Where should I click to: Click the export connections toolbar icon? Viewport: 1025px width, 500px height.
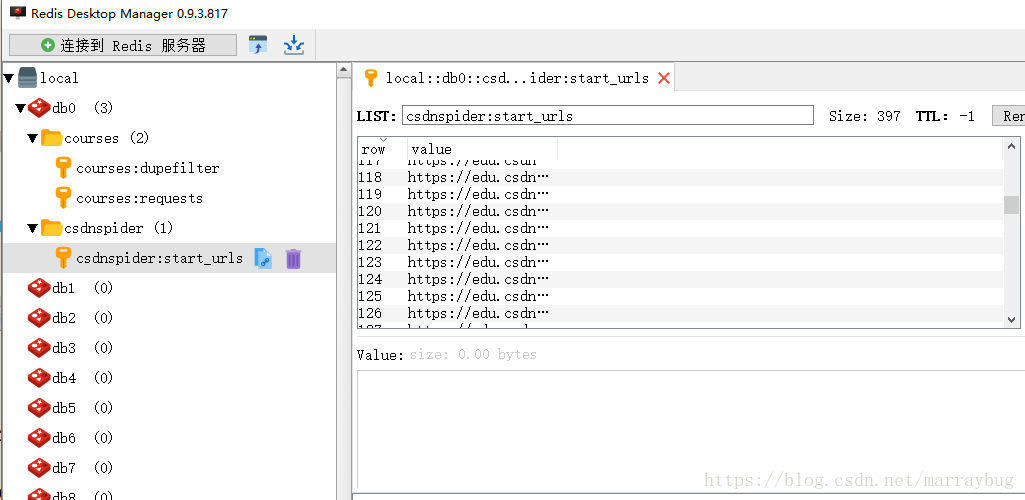pyautogui.click(x=294, y=45)
